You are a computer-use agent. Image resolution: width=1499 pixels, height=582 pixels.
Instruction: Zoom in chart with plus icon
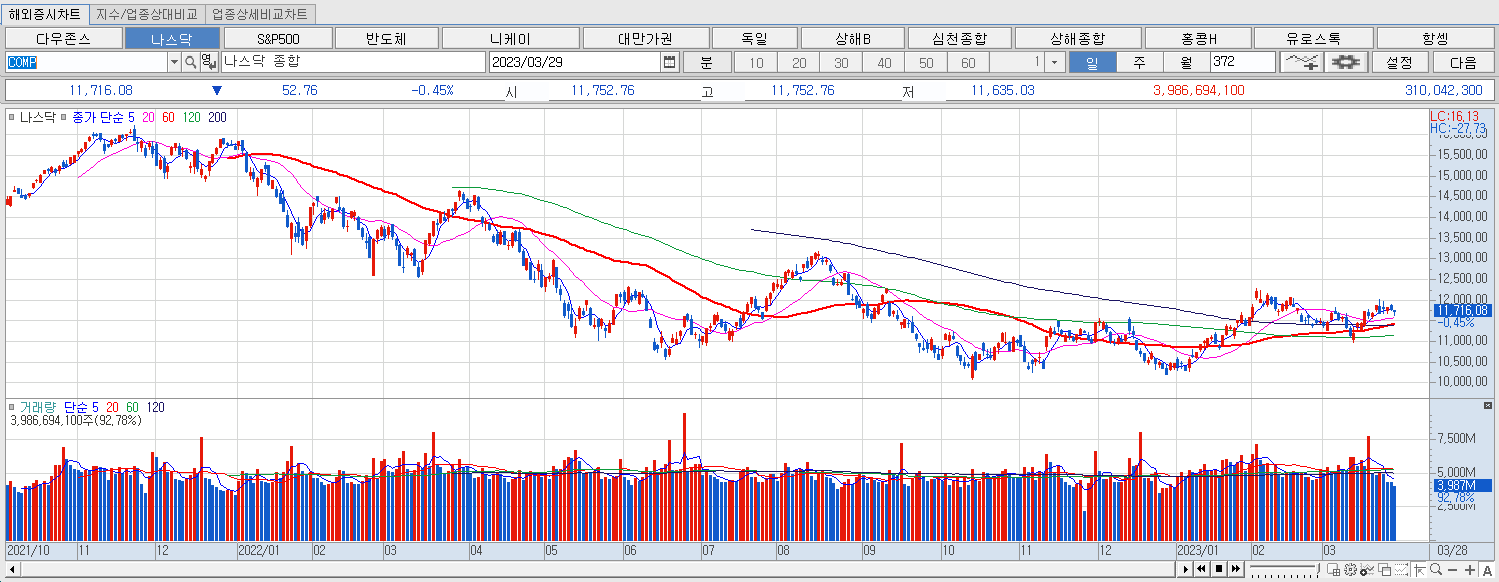pos(1470,570)
